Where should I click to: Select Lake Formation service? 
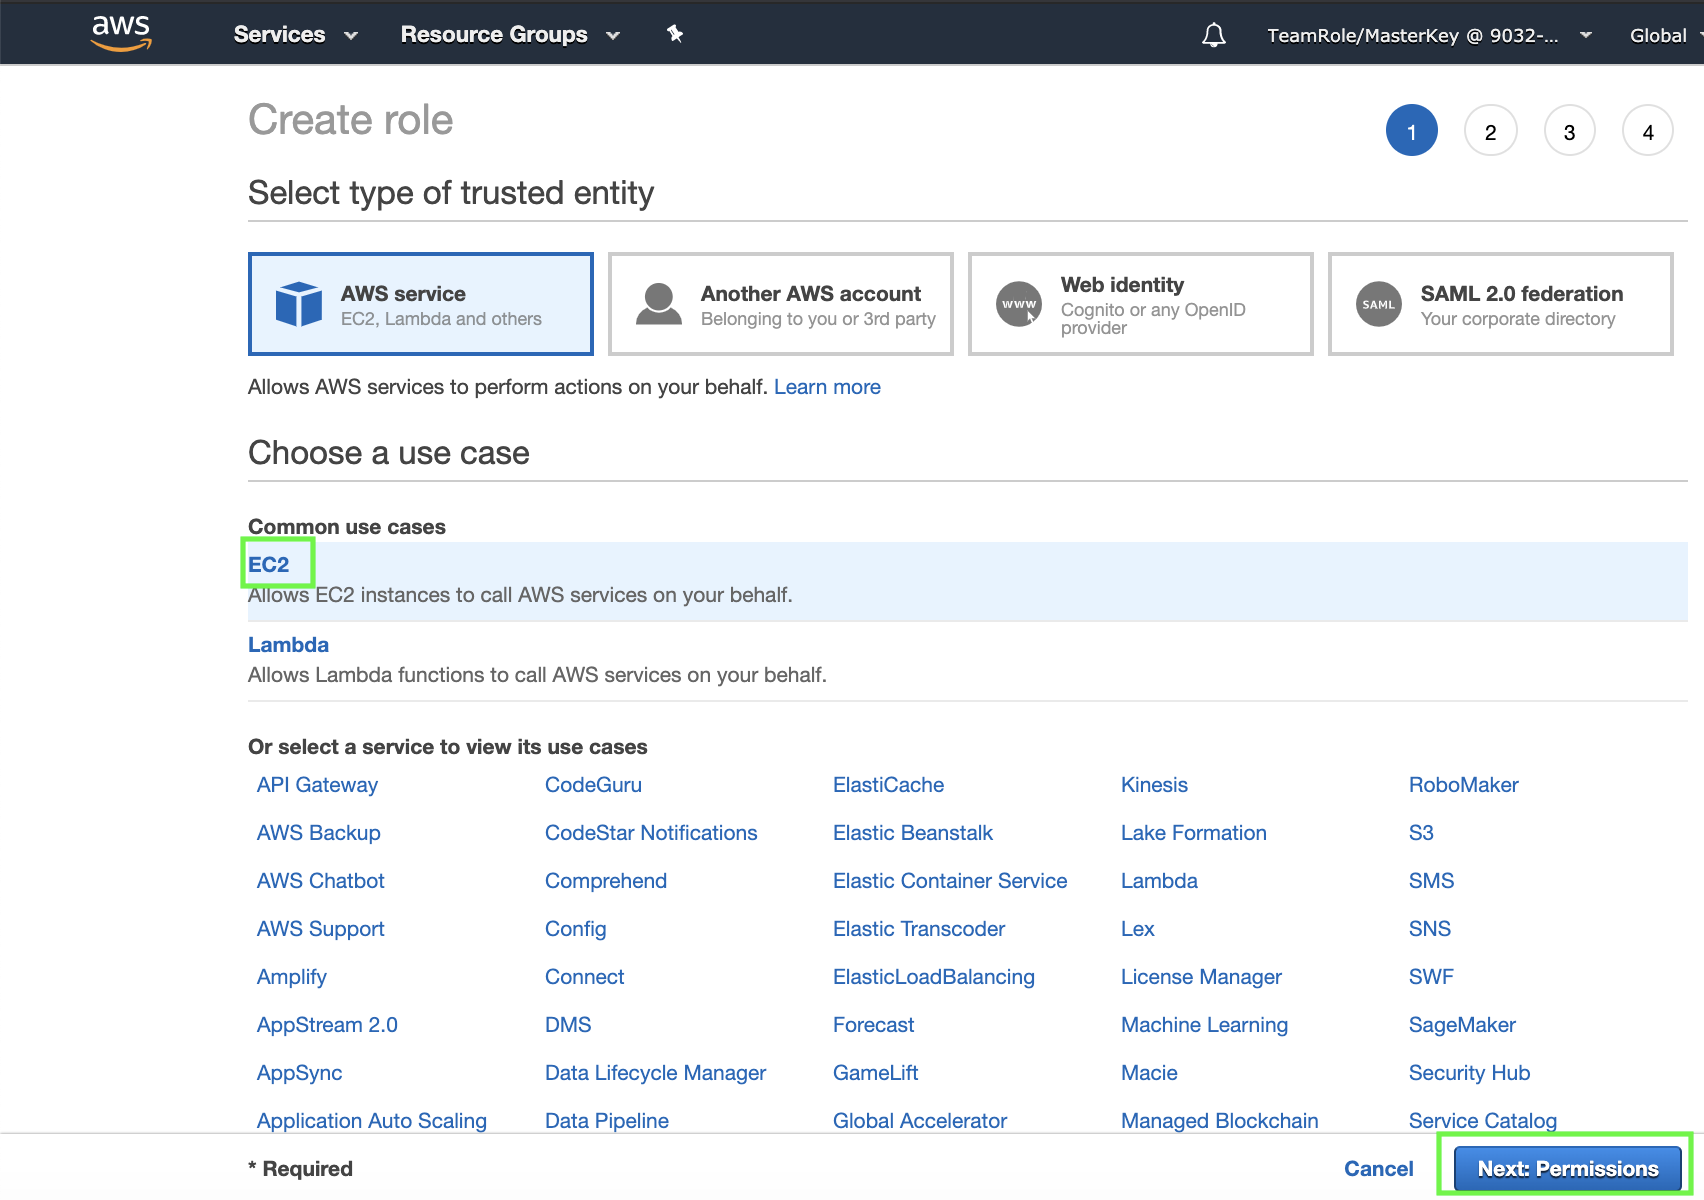click(x=1193, y=833)
